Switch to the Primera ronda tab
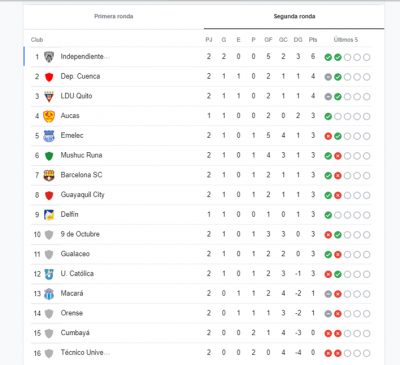The width and height of the screenshot is (400, 365). (x=114, y=16)
